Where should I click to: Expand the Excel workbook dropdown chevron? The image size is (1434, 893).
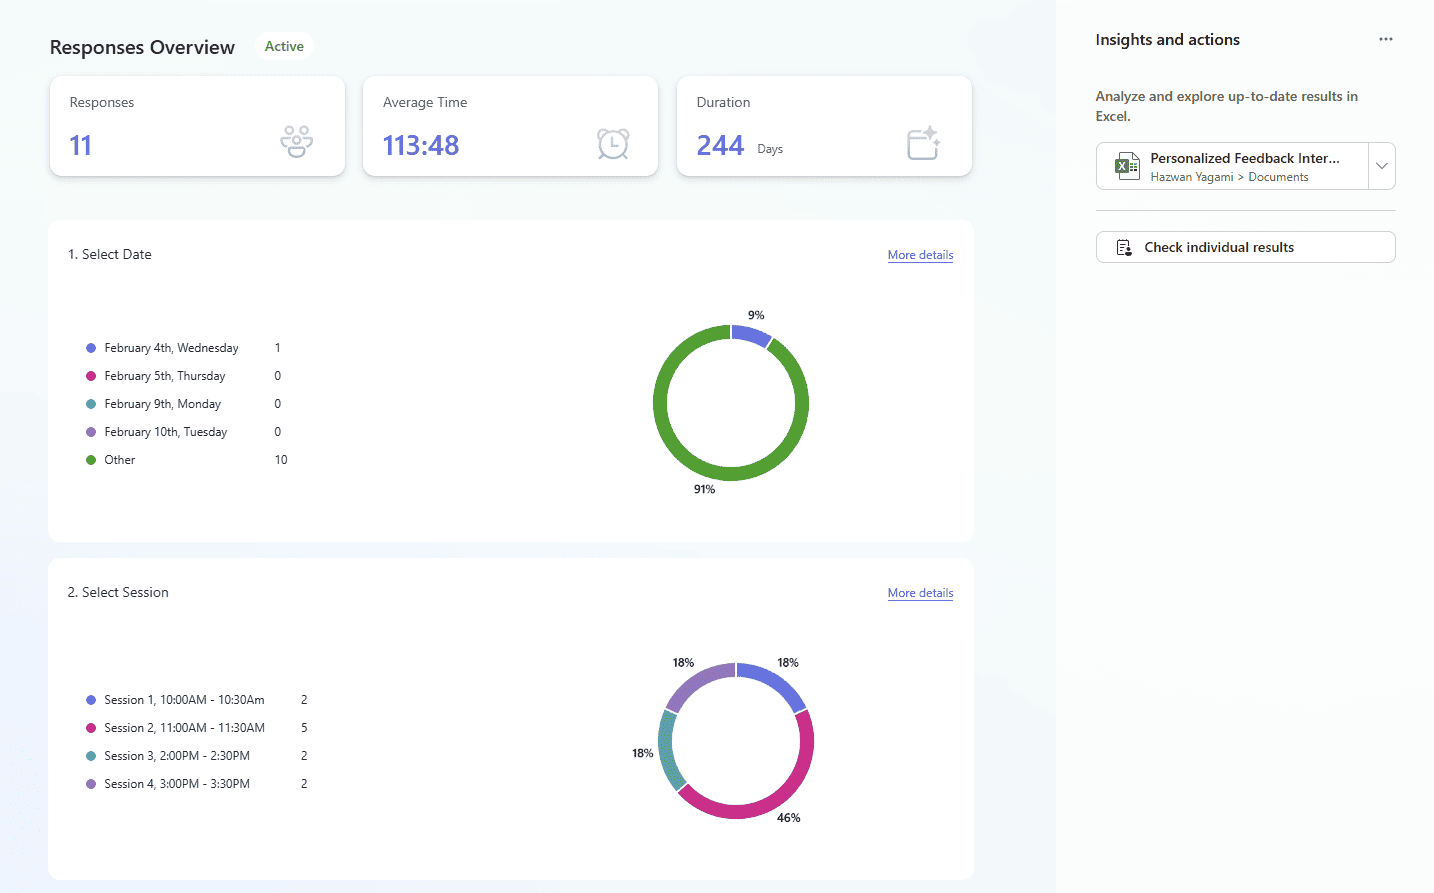click(x=1382, y=166)
